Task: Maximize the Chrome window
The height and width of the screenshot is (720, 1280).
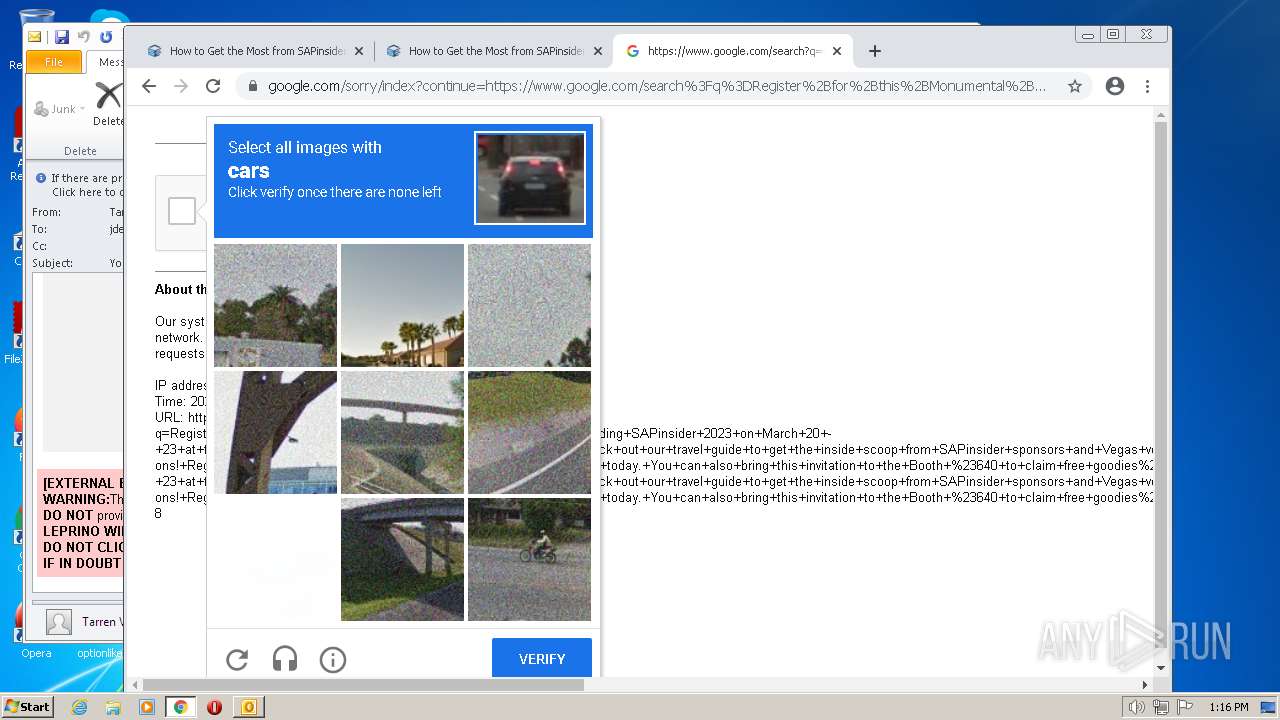Action: click(x=1113, y=34)
